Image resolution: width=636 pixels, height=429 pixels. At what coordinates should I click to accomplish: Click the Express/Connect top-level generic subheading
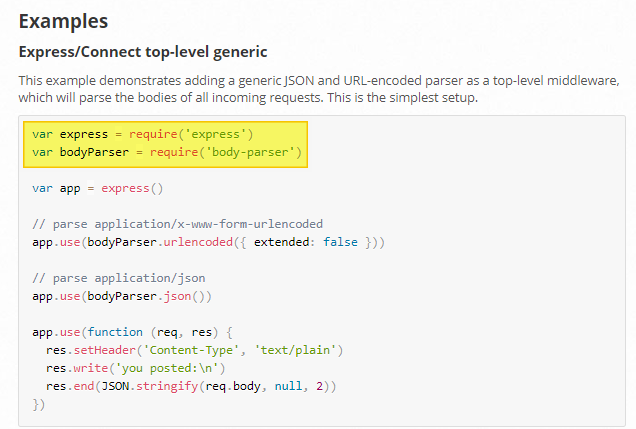click(143, 52)
